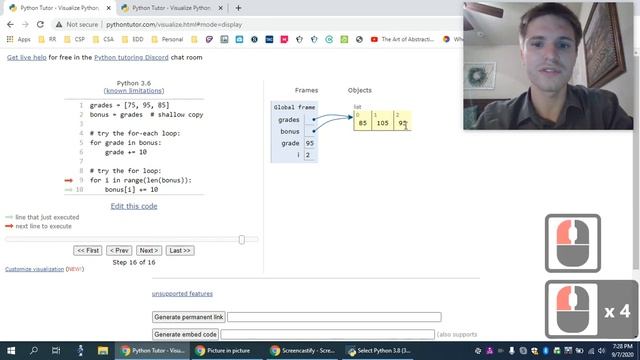
Task: Open File Explorer from the taskbar
Action: point(103,351)
